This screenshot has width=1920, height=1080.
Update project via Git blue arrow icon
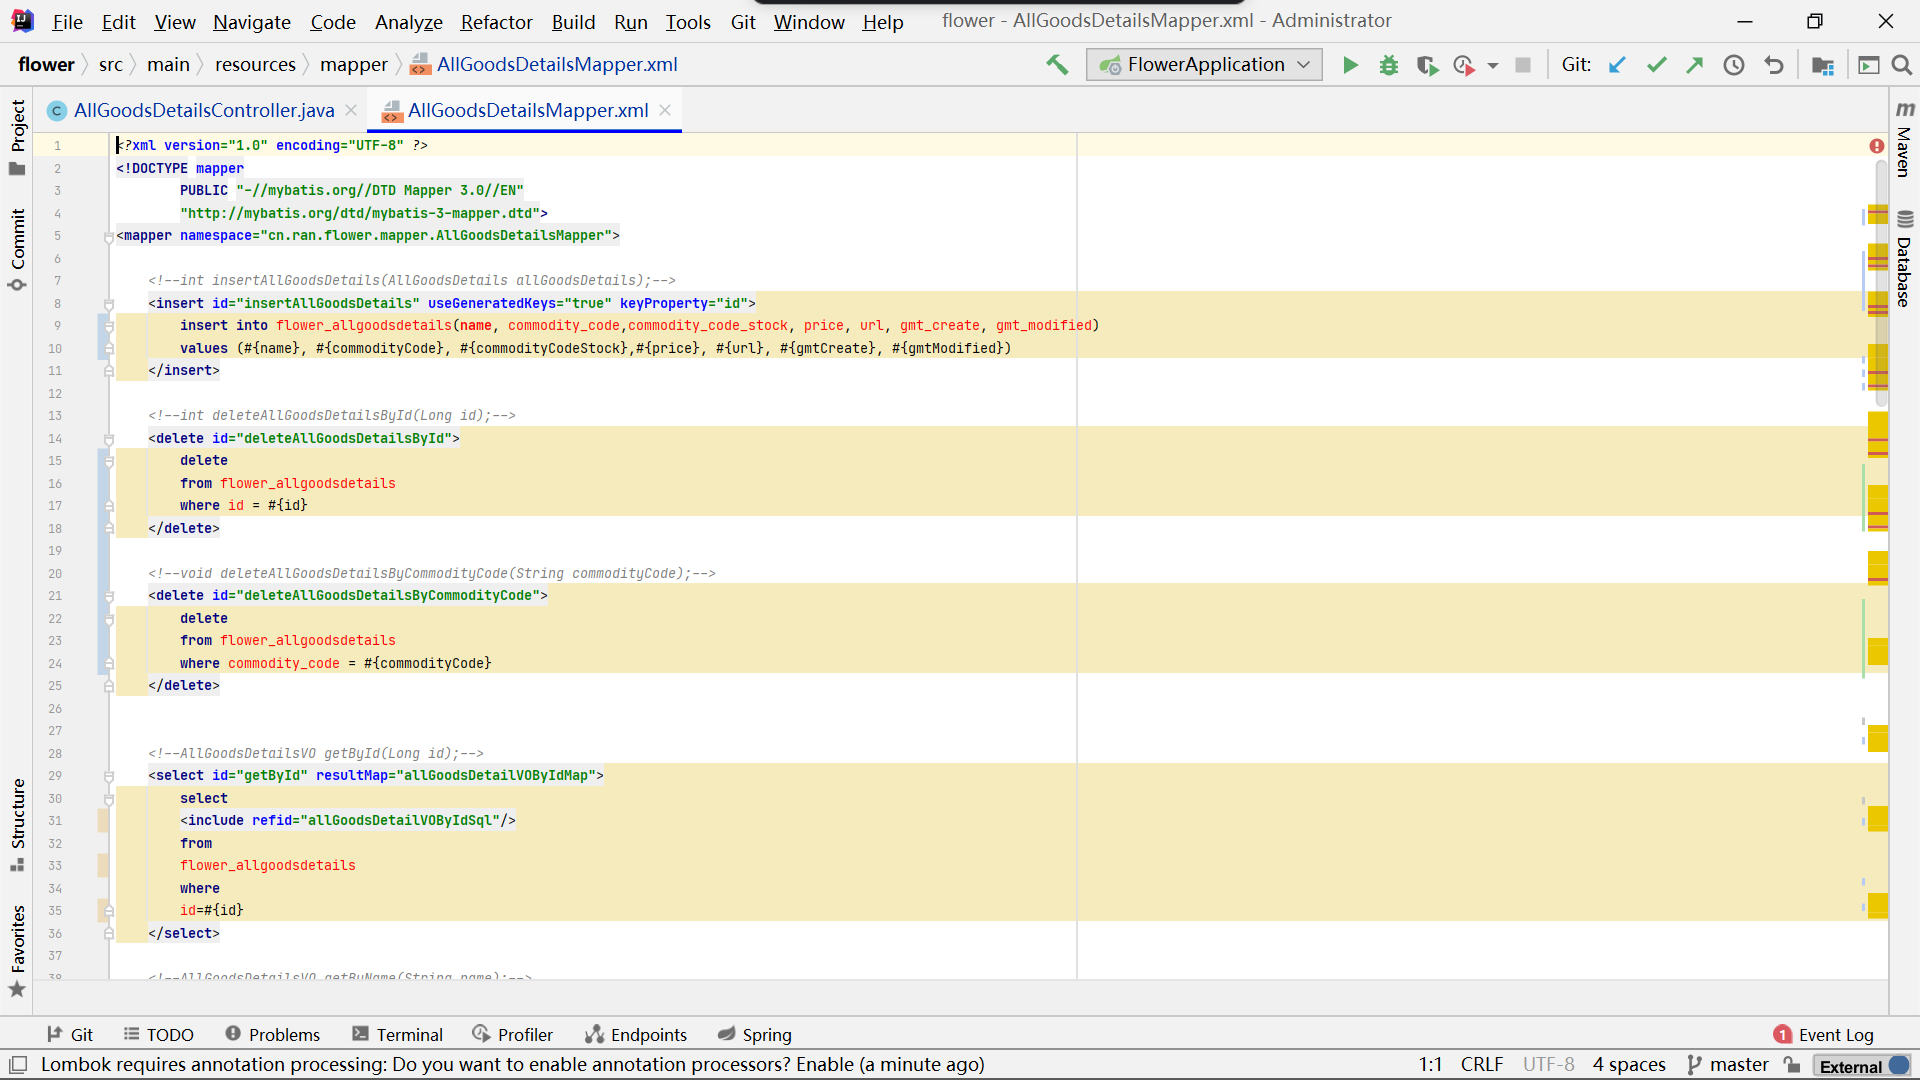pos(1617,65)
